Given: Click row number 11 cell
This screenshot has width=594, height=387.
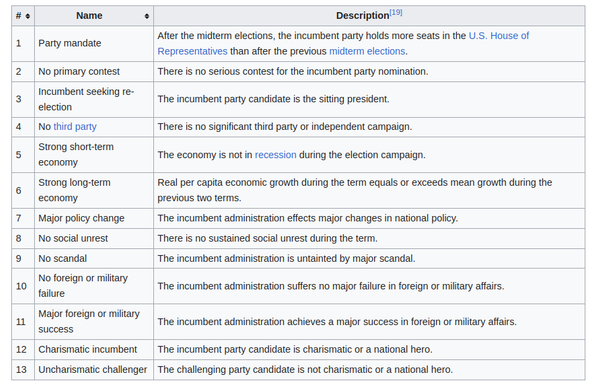Looking at the screenshot, I should click(x=23, y=321).
